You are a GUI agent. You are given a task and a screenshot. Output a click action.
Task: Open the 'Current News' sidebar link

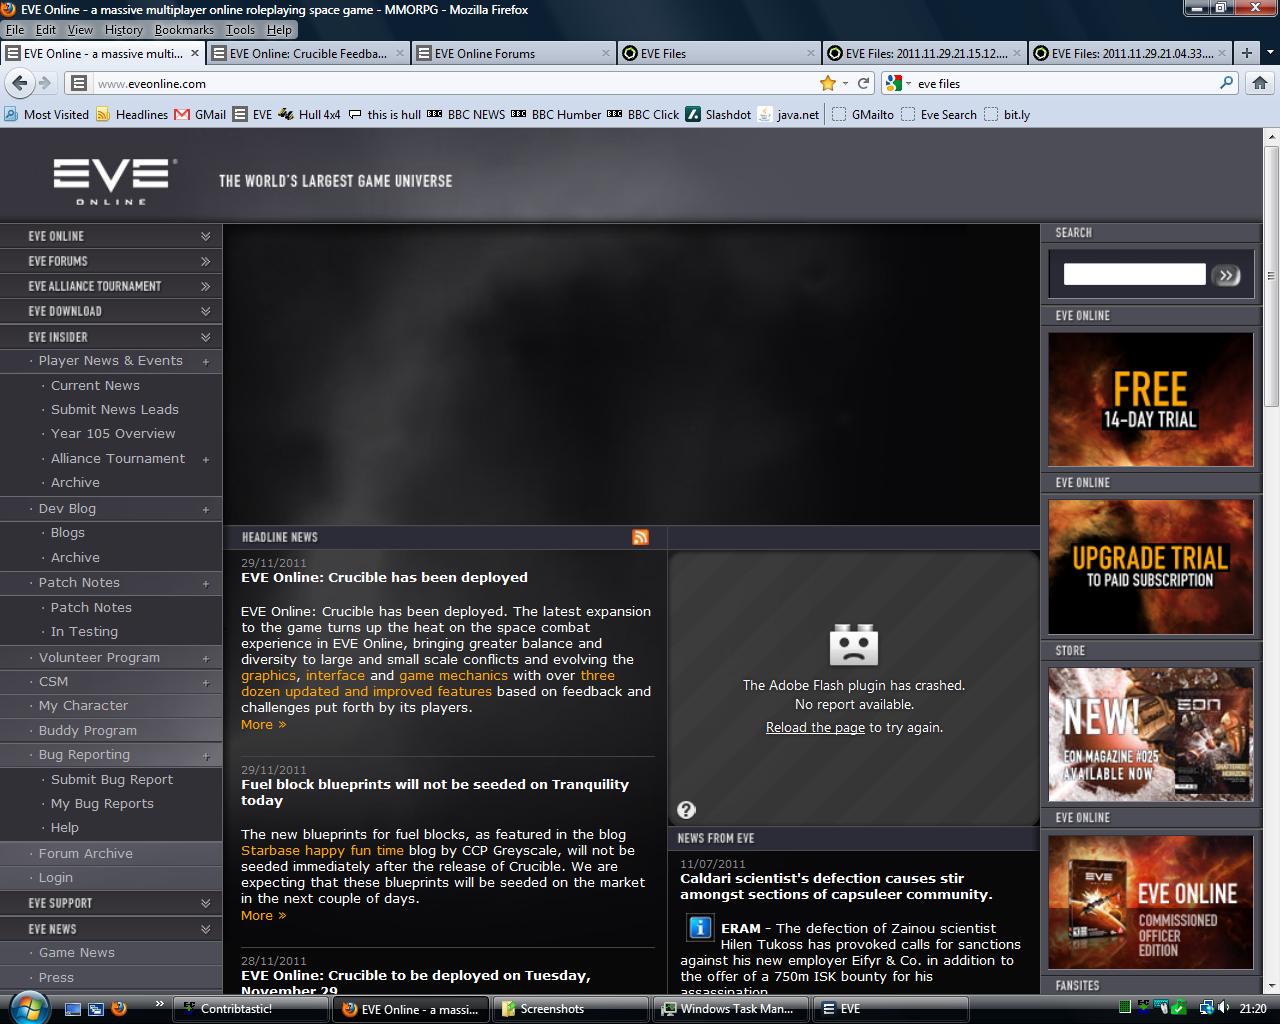[x=95, y=385]
